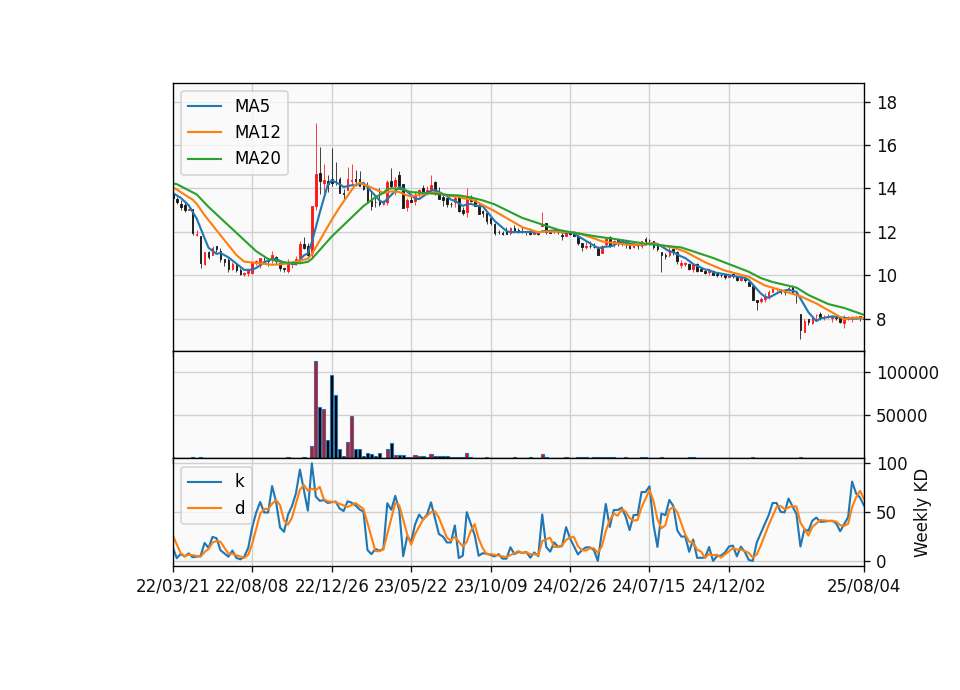
Task: Click the price axis label 14
Action: point(887,189)
